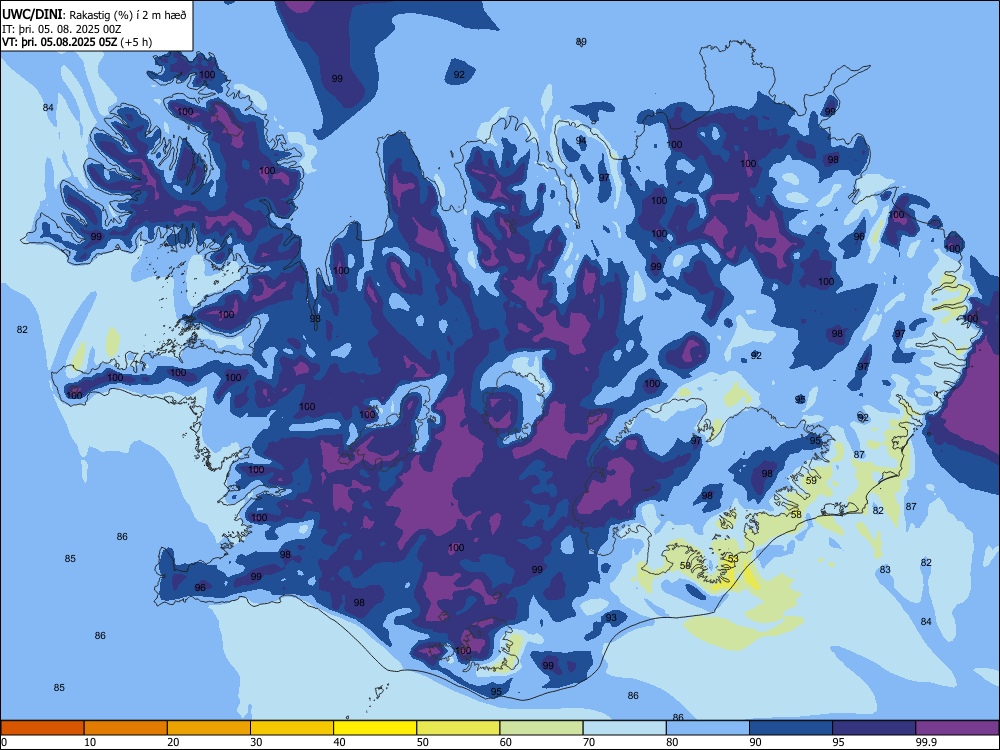Choose the very light blue 70–80 swatch

(x=624, y=728)
